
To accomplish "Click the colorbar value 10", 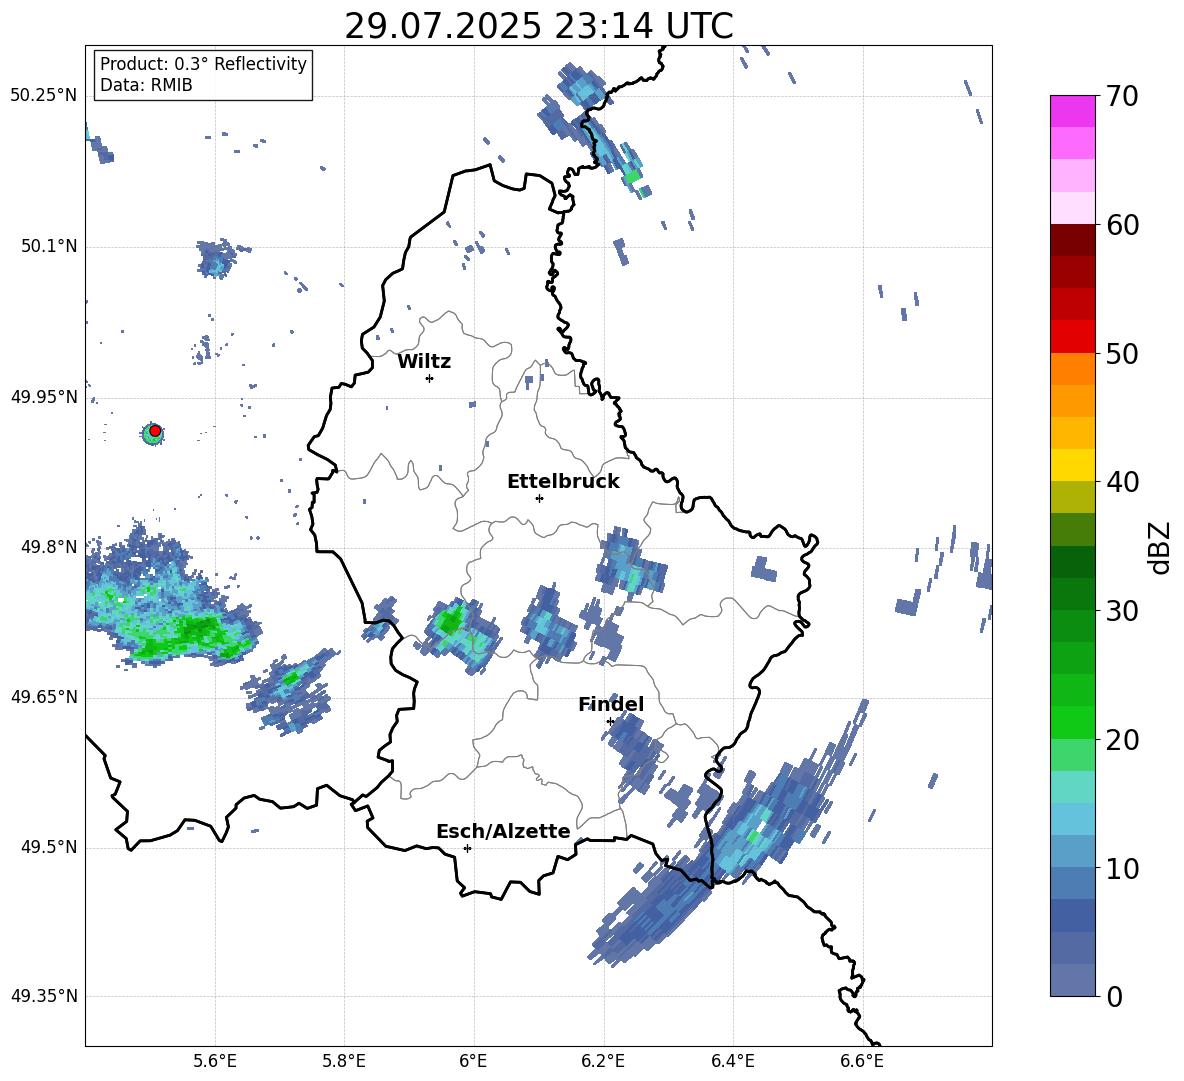I will (1122, 868).
